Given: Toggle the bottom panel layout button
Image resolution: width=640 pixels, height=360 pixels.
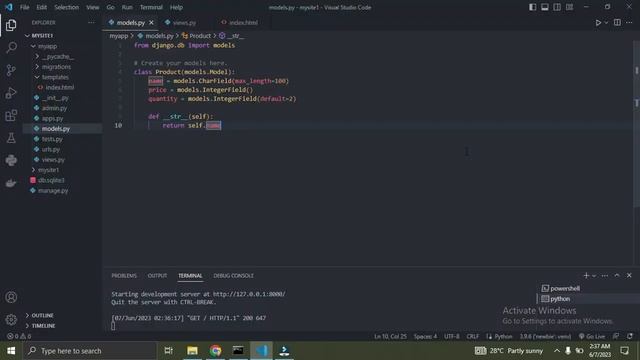Looking at the screenshot, I should click(x=544, y=7).
